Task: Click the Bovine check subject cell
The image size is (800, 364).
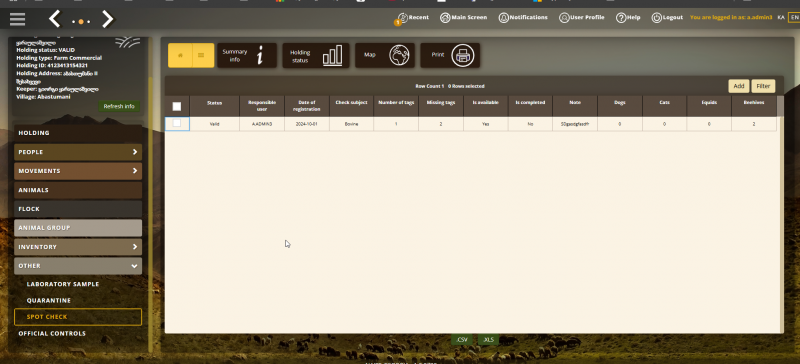Action: 351,124
